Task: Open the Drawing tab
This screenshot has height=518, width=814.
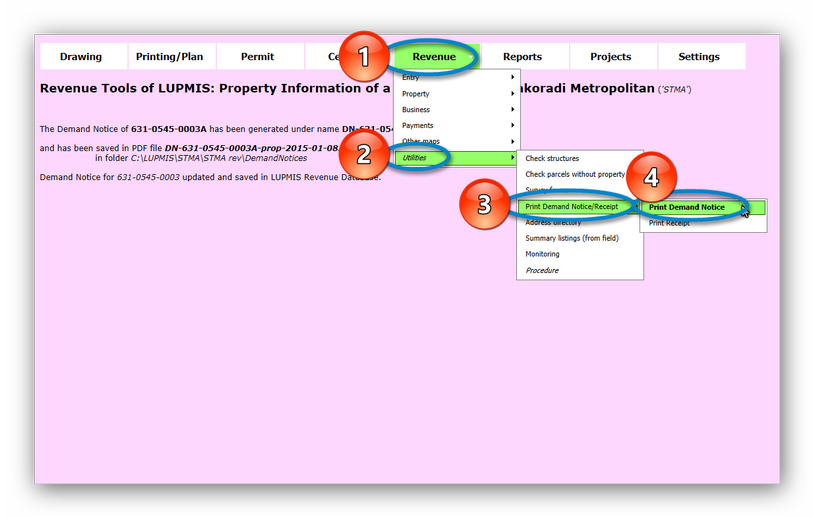Action: click(83, 57)
